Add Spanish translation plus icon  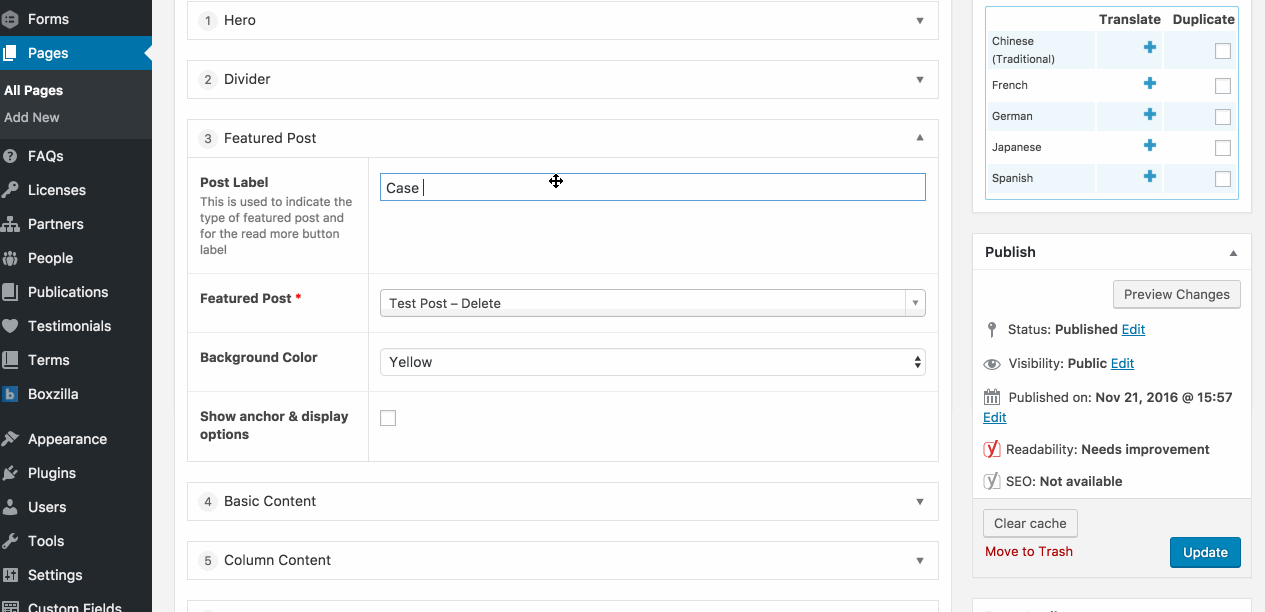click(x=1150, y=177)
